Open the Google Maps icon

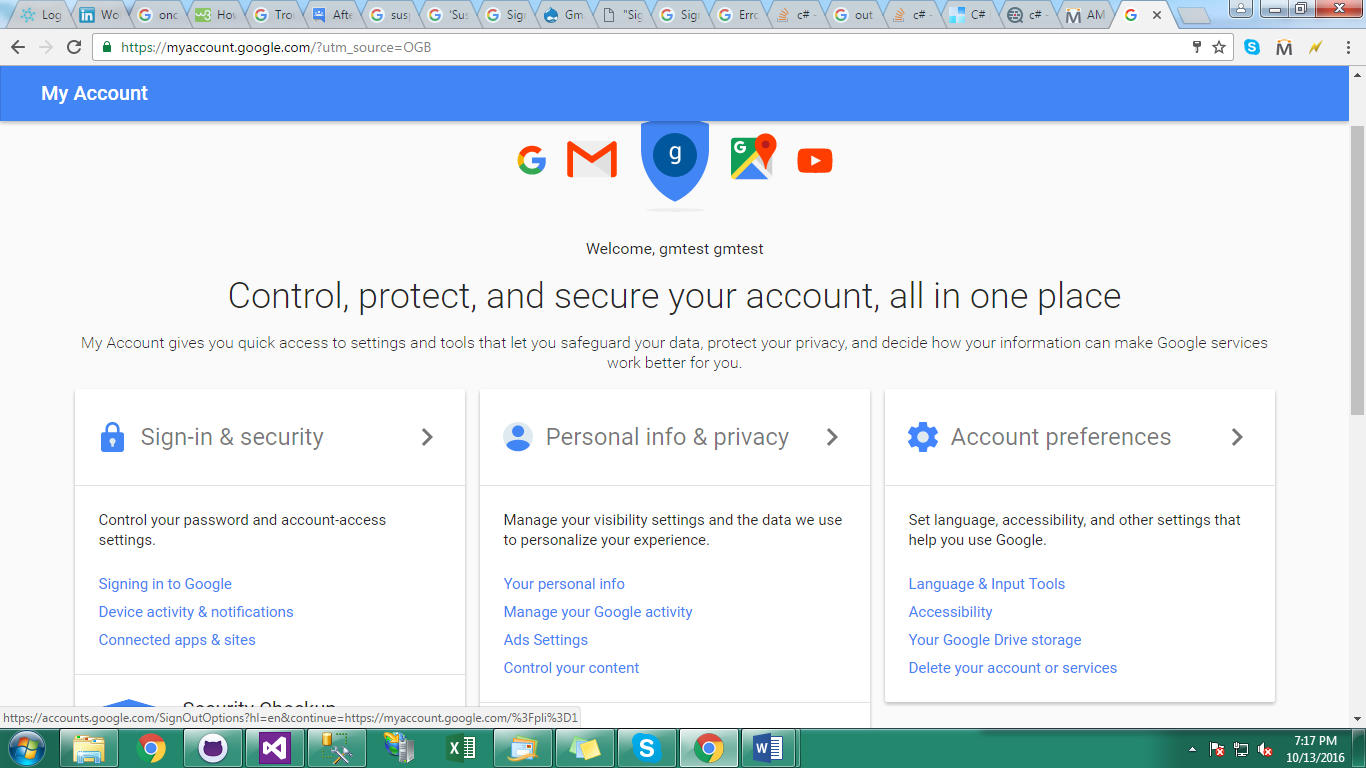[753, 158]
